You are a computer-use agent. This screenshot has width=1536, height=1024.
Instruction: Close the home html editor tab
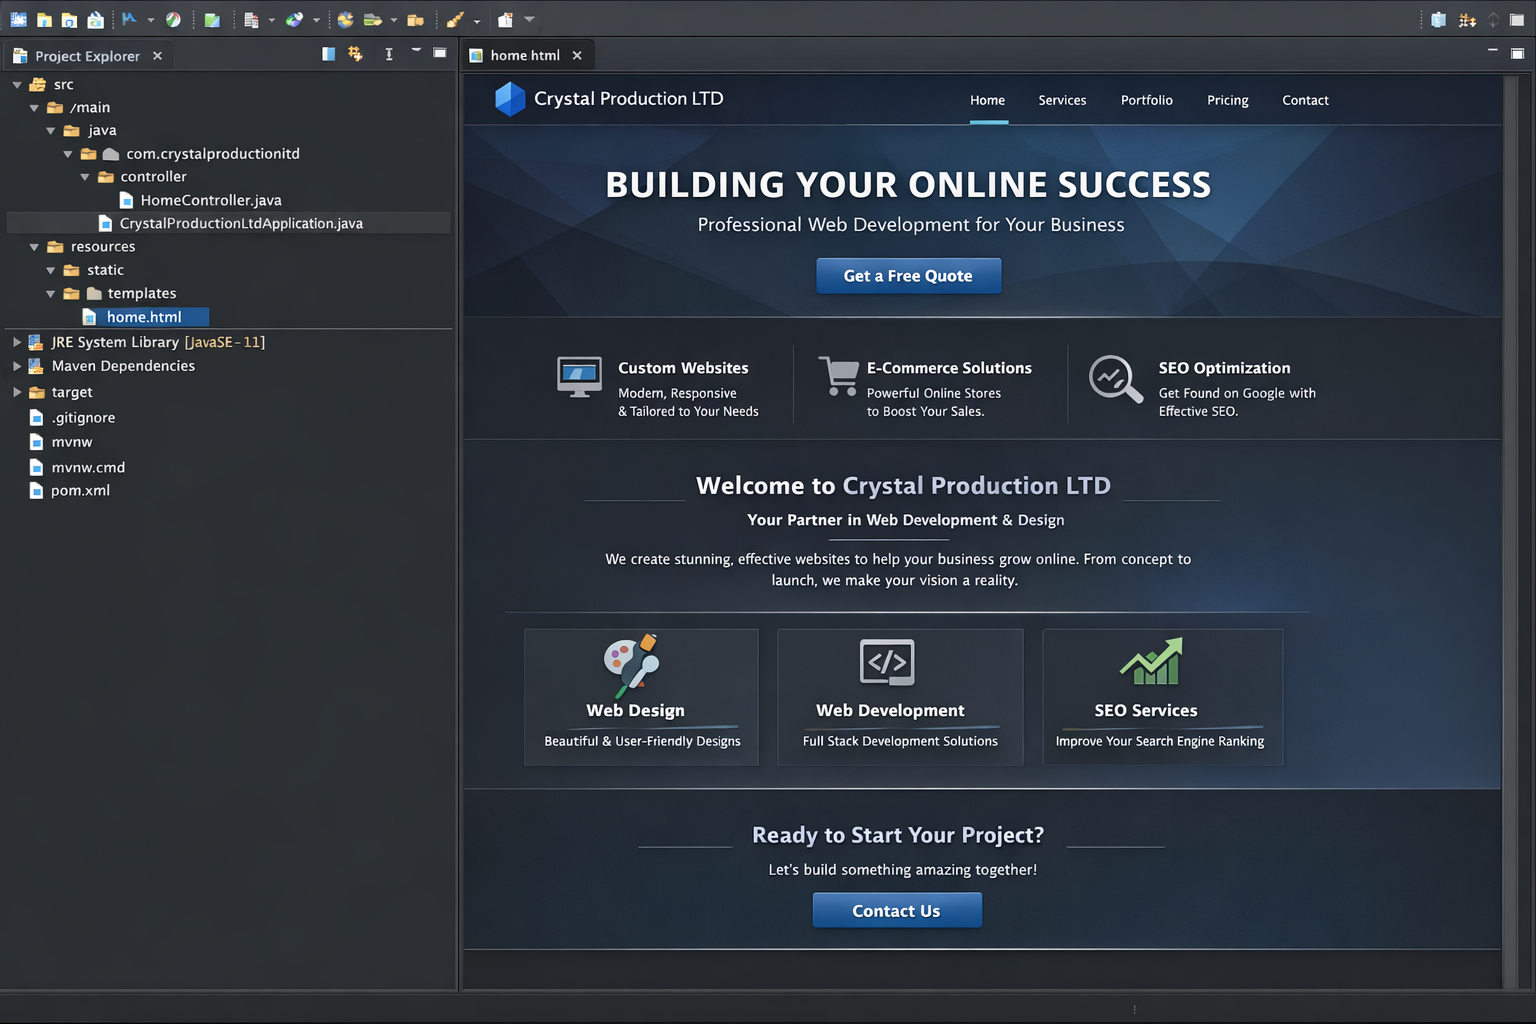577,56
